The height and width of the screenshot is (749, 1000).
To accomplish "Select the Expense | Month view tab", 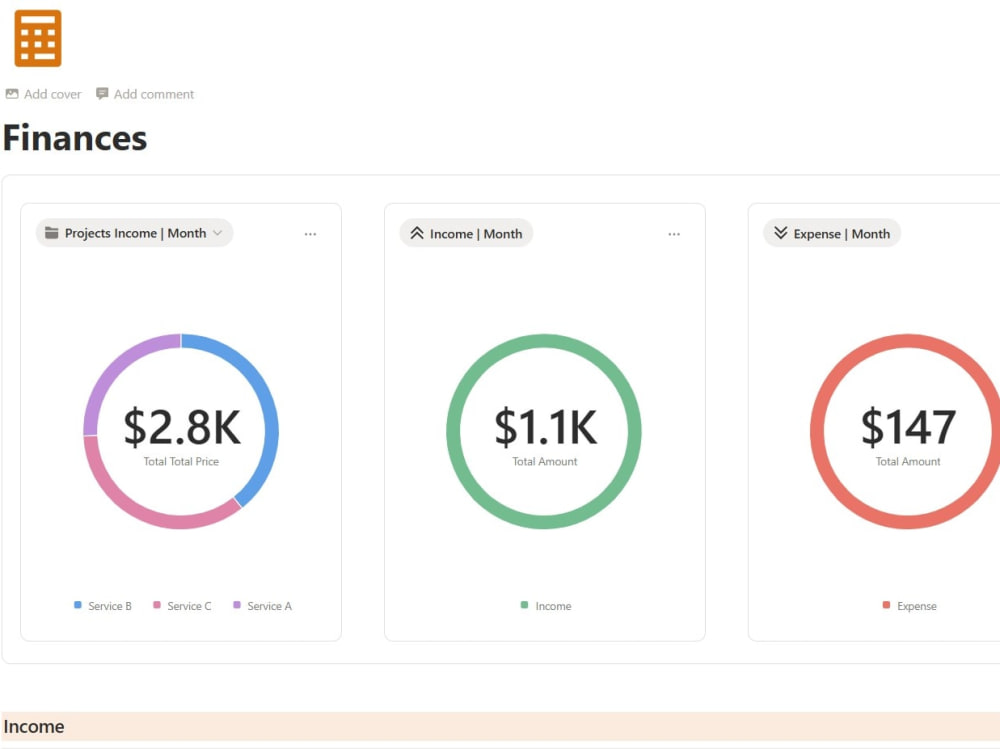I will (x=832, y=234).
